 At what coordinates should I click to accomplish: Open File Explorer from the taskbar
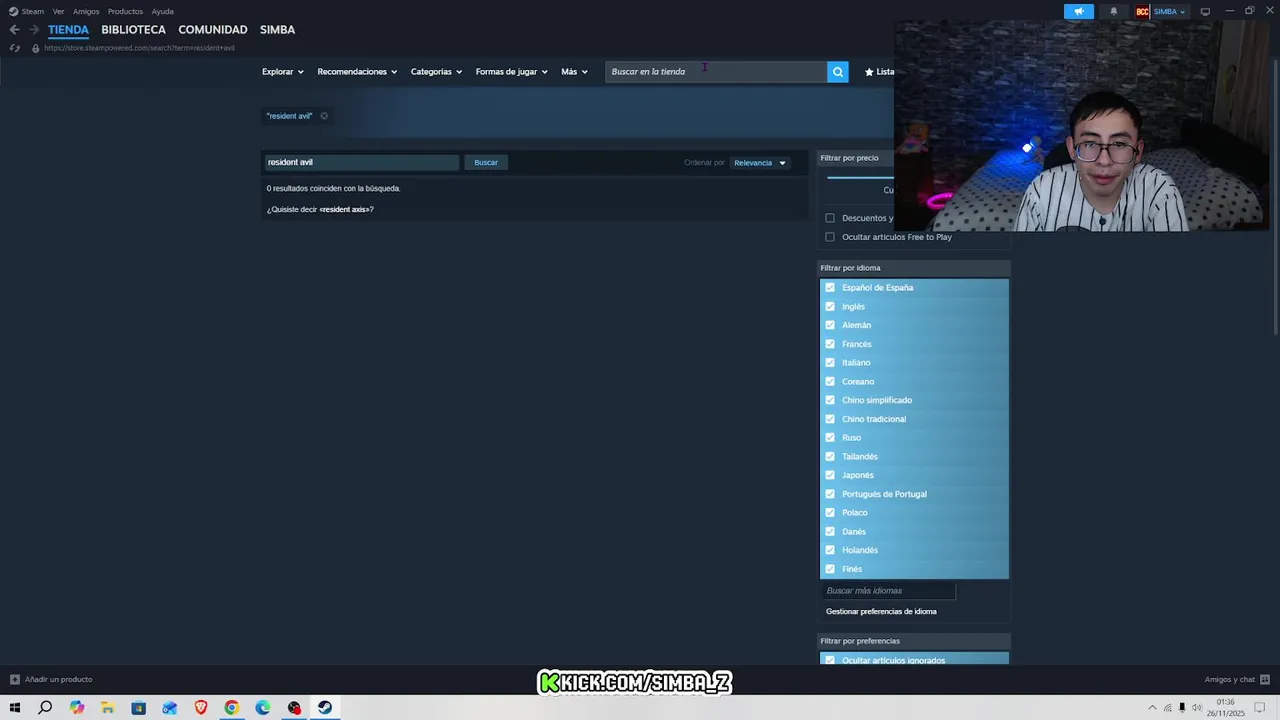coord(108,708)
